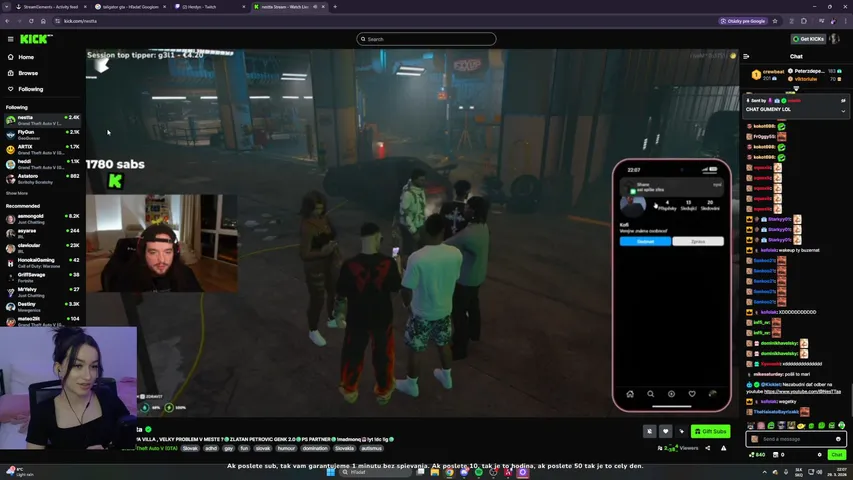Reload the page with the browser refresh button
This screenshot has width=853, height=480.
tap(31, 21)
